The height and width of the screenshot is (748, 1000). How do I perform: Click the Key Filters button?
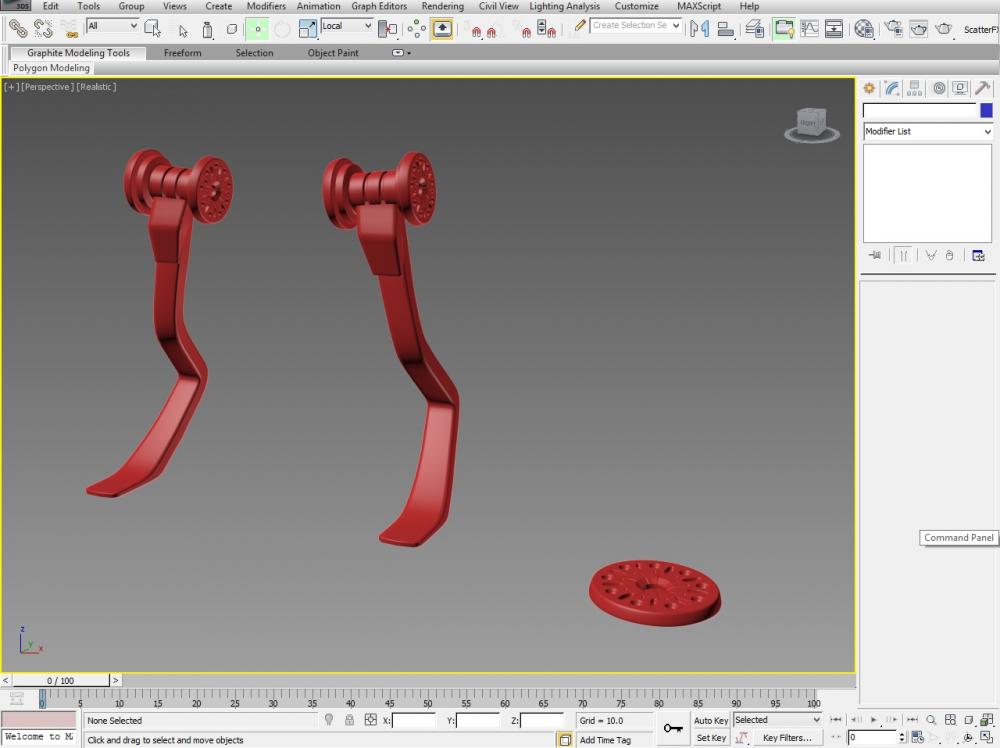(787, 738)
